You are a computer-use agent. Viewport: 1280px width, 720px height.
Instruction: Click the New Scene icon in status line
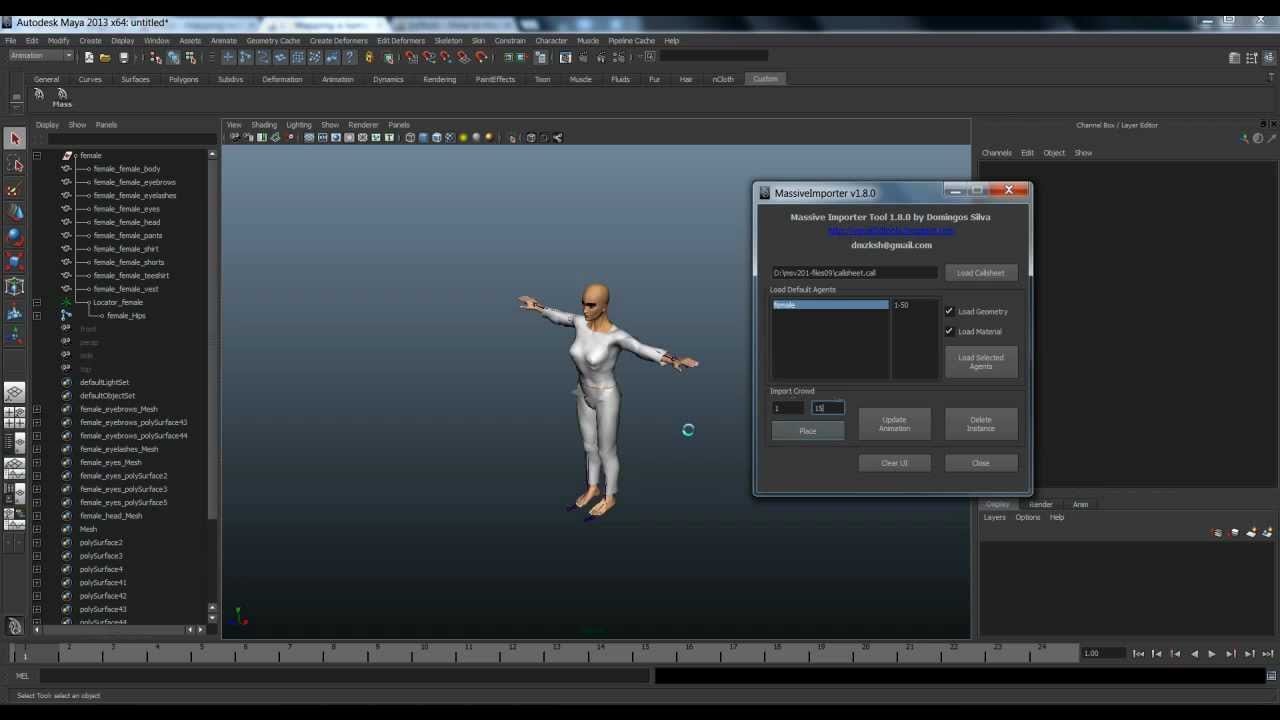[x=89, y=57]
